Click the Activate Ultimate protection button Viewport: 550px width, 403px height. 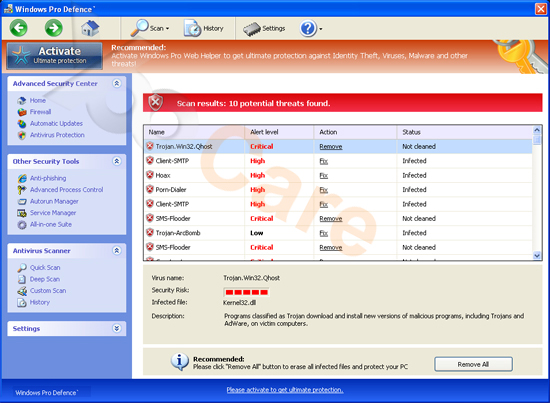pos(55,56)
